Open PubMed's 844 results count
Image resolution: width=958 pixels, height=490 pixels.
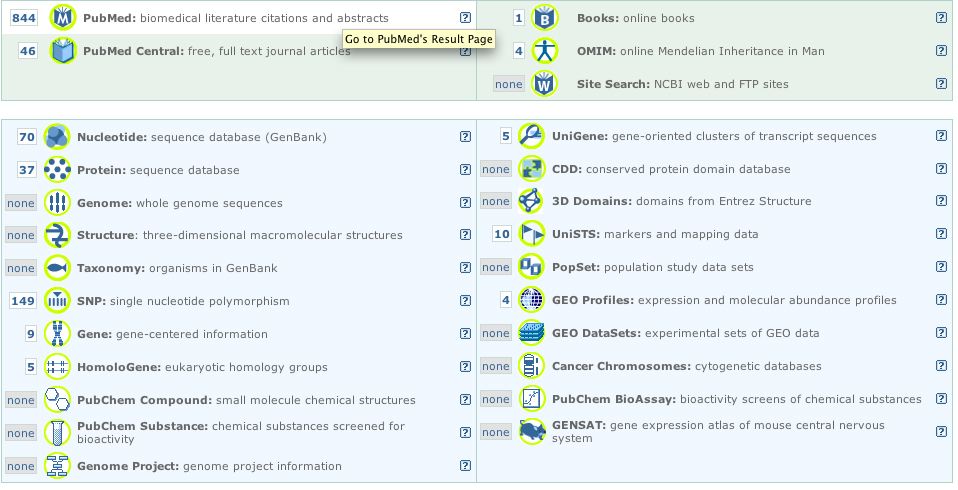point(24,18)
